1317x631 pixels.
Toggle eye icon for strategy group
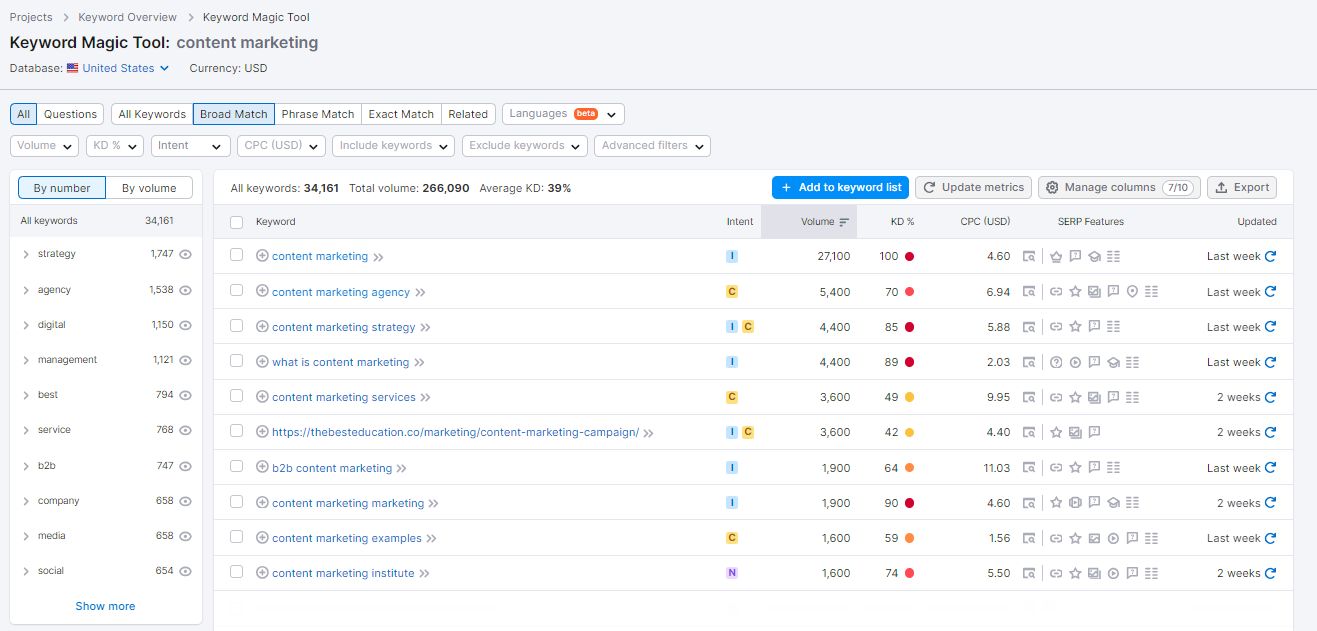[x=185, y=254]
